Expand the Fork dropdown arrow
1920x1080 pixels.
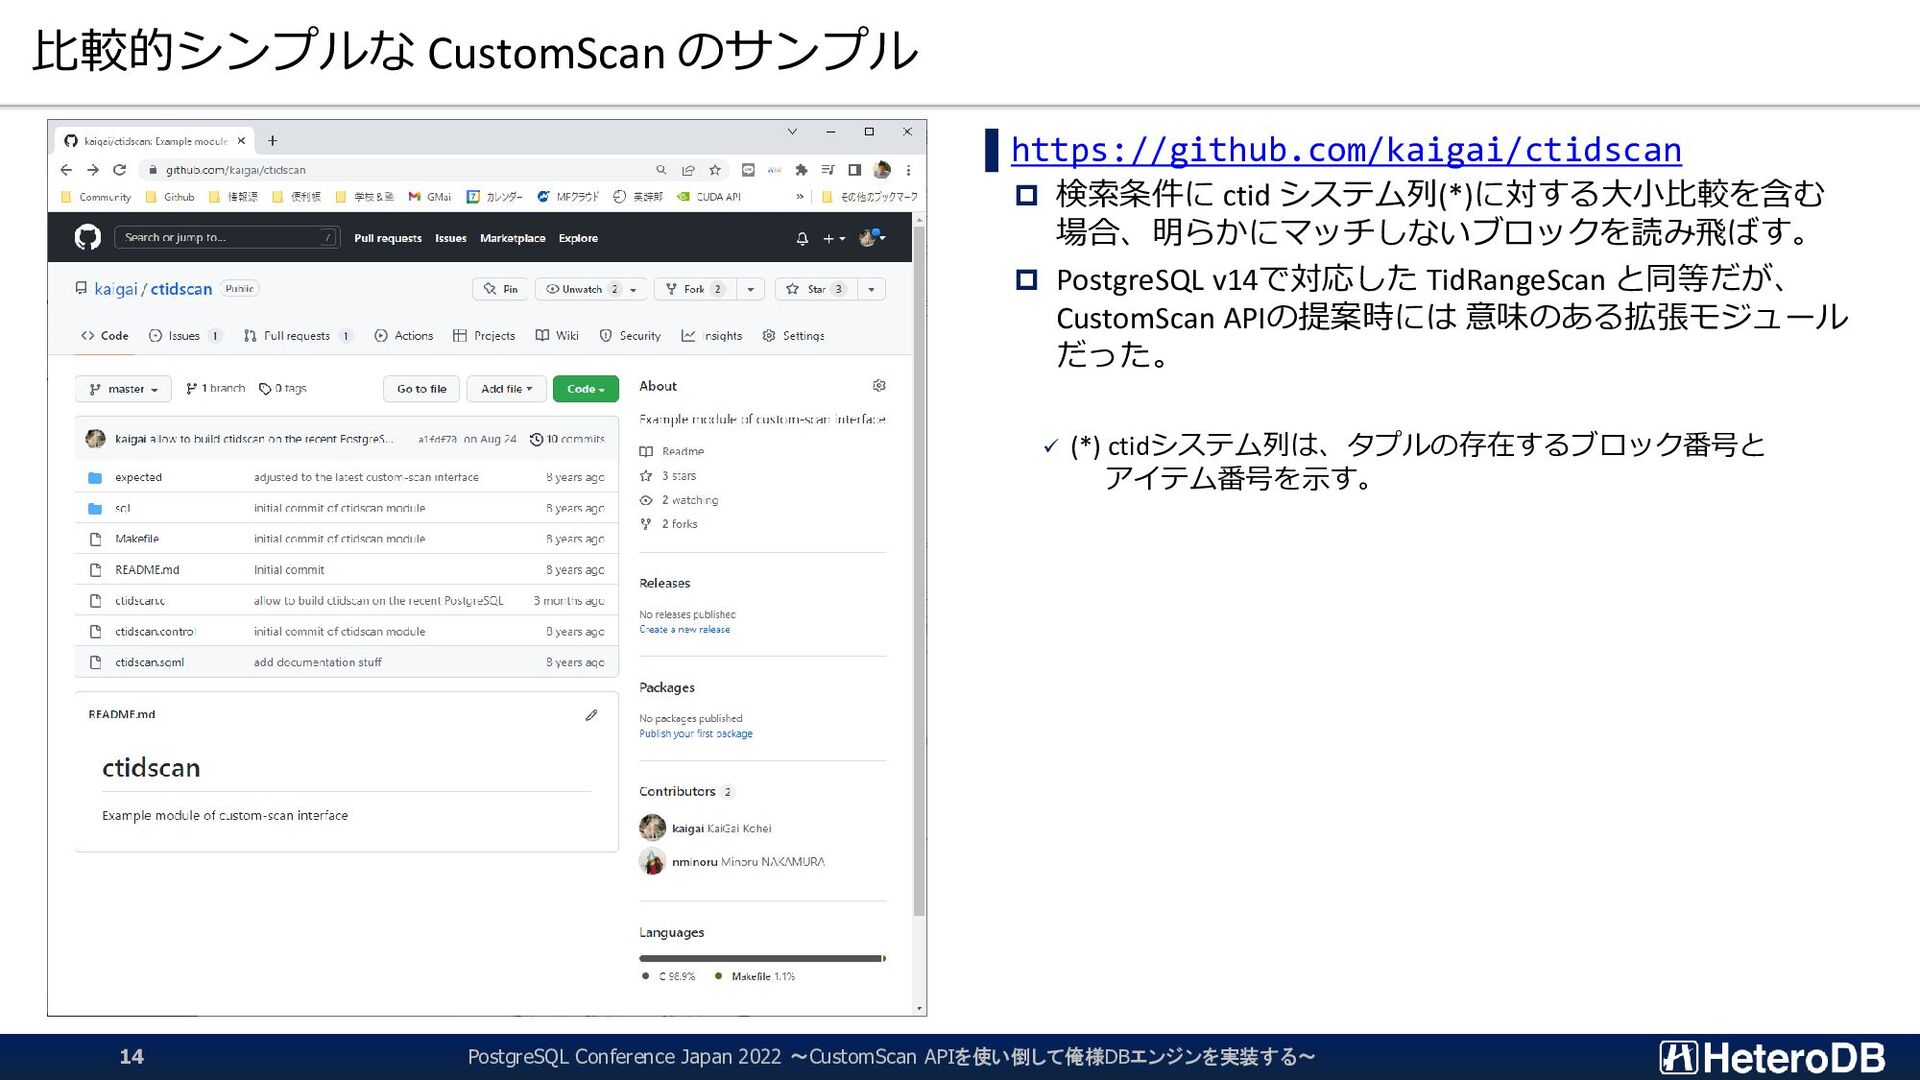pyautogui.click(x=751, y=289)
